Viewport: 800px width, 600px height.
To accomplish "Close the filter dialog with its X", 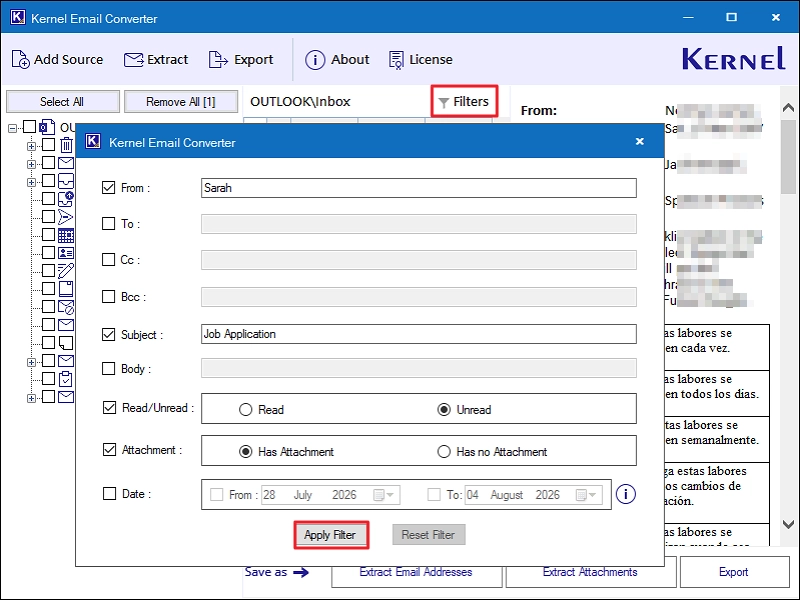I will click(x=640, y=141).
